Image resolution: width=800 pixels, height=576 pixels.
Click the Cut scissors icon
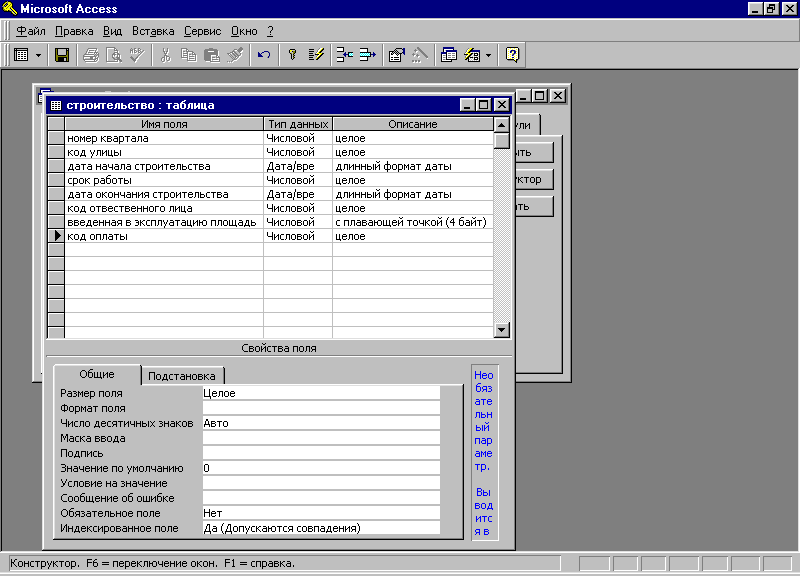[x=165, y=55]
